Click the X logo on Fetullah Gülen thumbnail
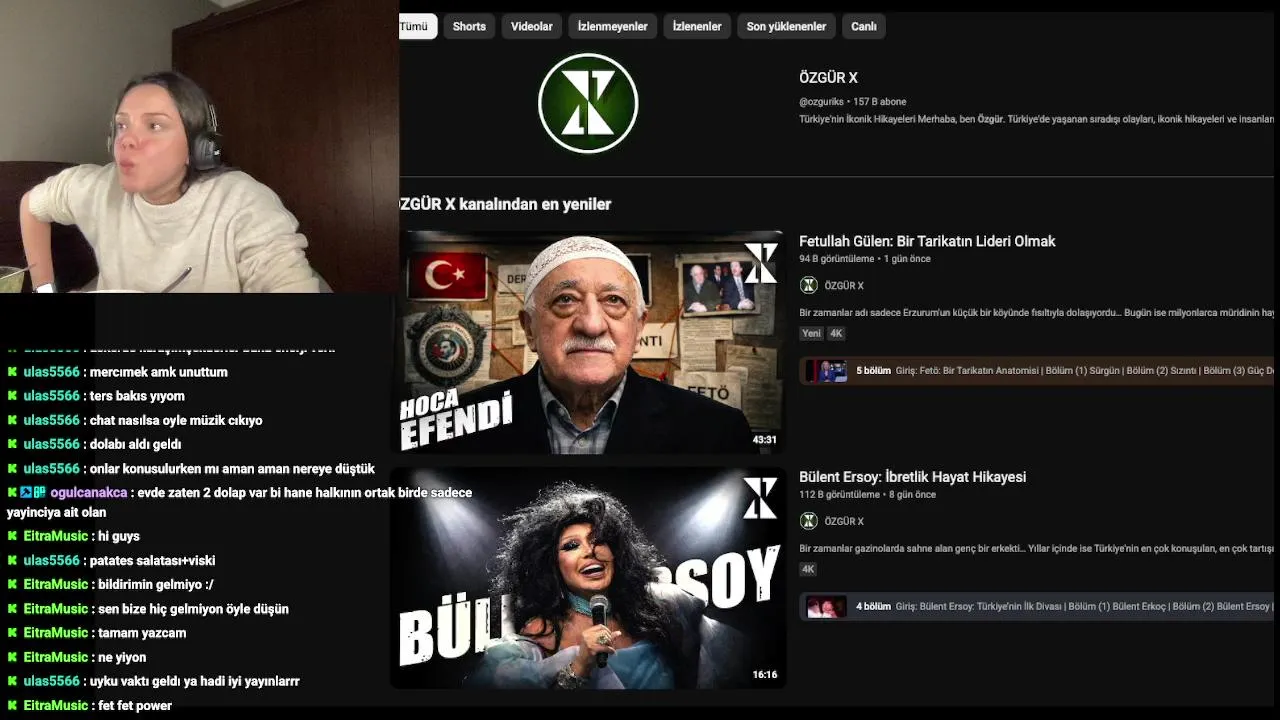Viewport: 1280px width, 720px height. [x=761, y=263]
